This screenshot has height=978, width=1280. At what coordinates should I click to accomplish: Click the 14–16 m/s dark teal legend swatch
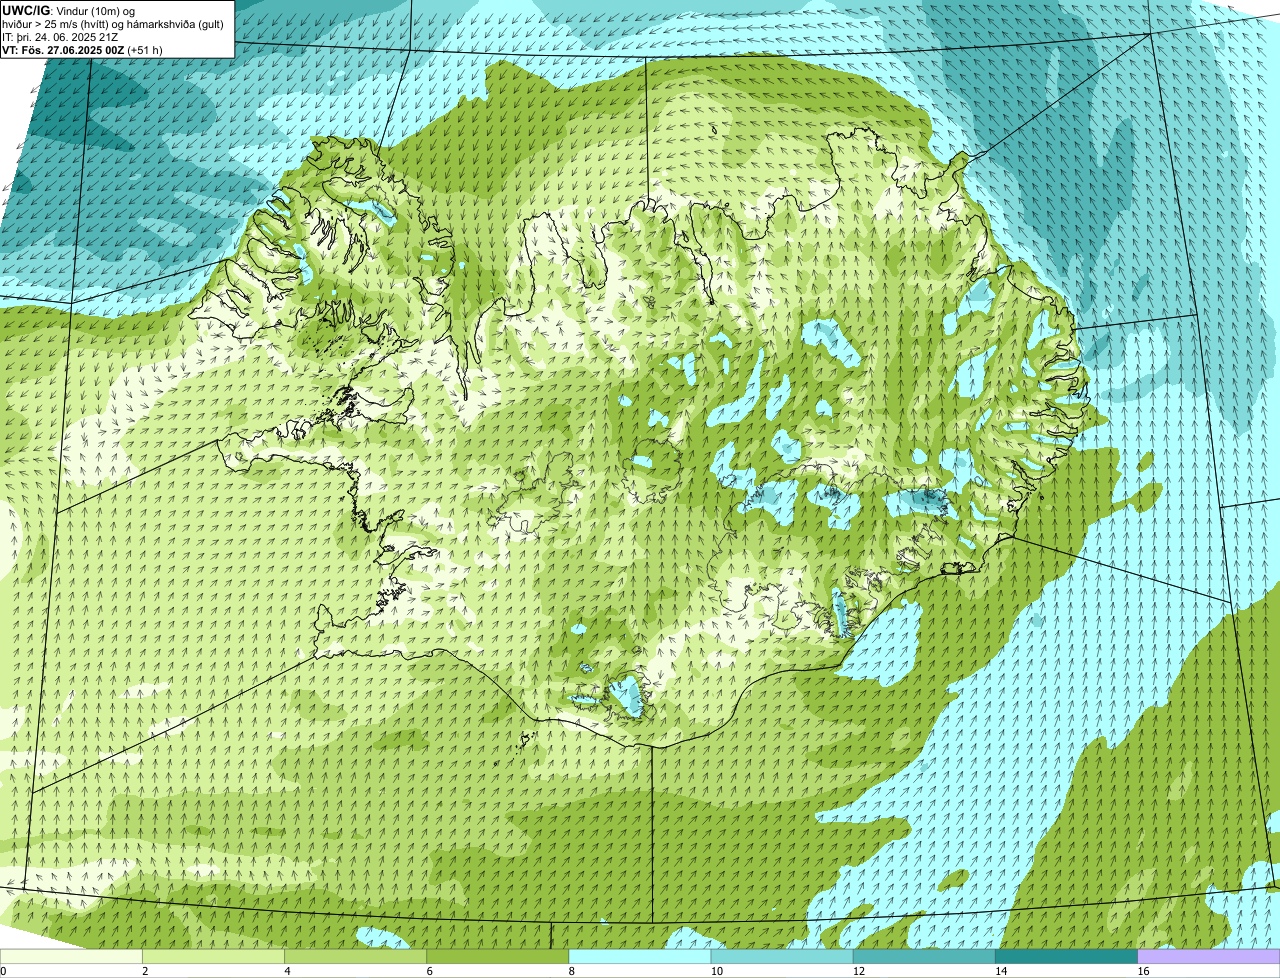[1066, 957]
